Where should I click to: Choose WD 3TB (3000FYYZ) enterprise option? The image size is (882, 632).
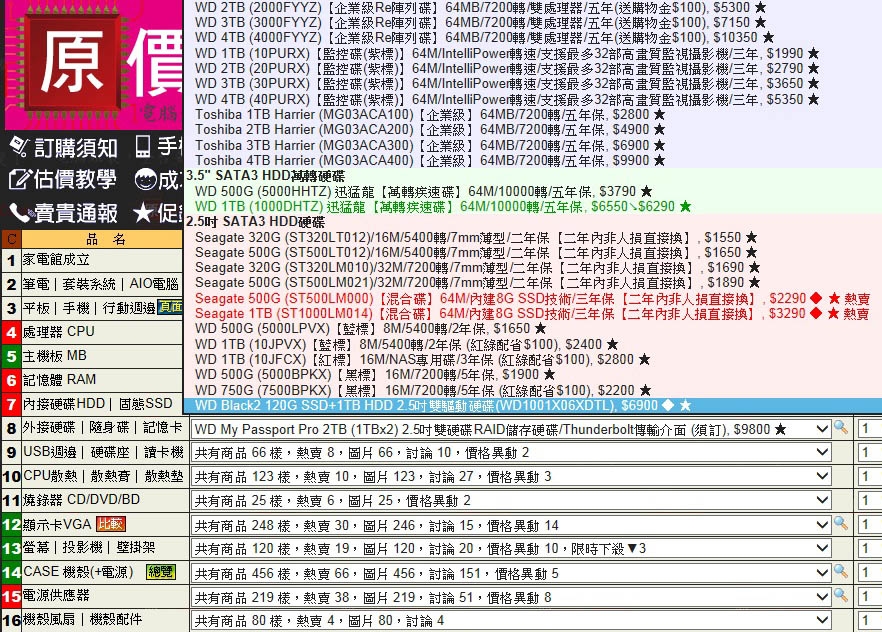[x=533, y=22]
